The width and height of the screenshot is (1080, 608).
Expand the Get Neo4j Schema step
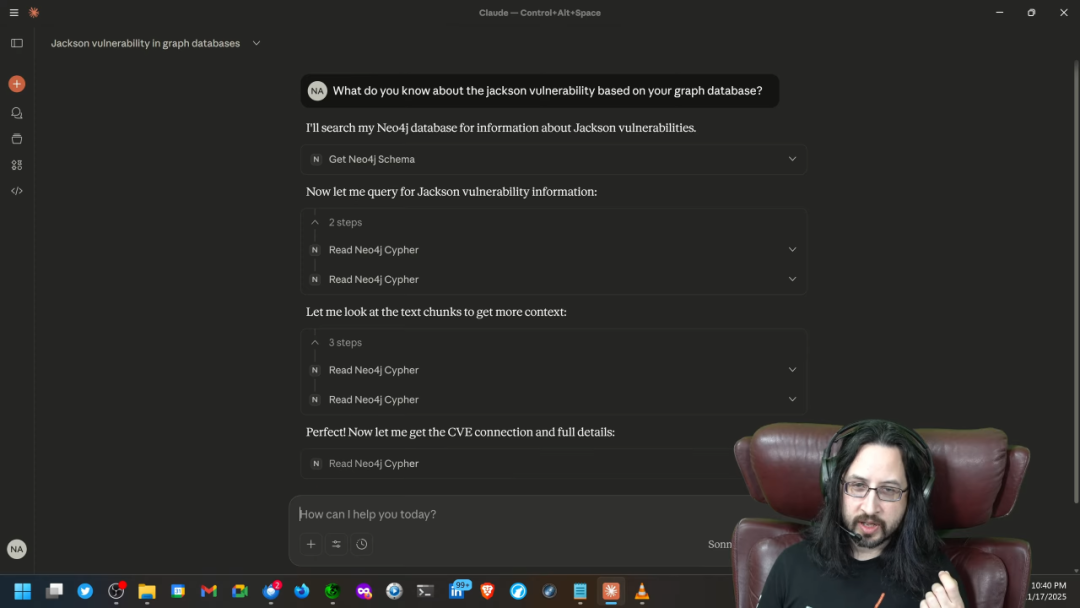[554, 159]
